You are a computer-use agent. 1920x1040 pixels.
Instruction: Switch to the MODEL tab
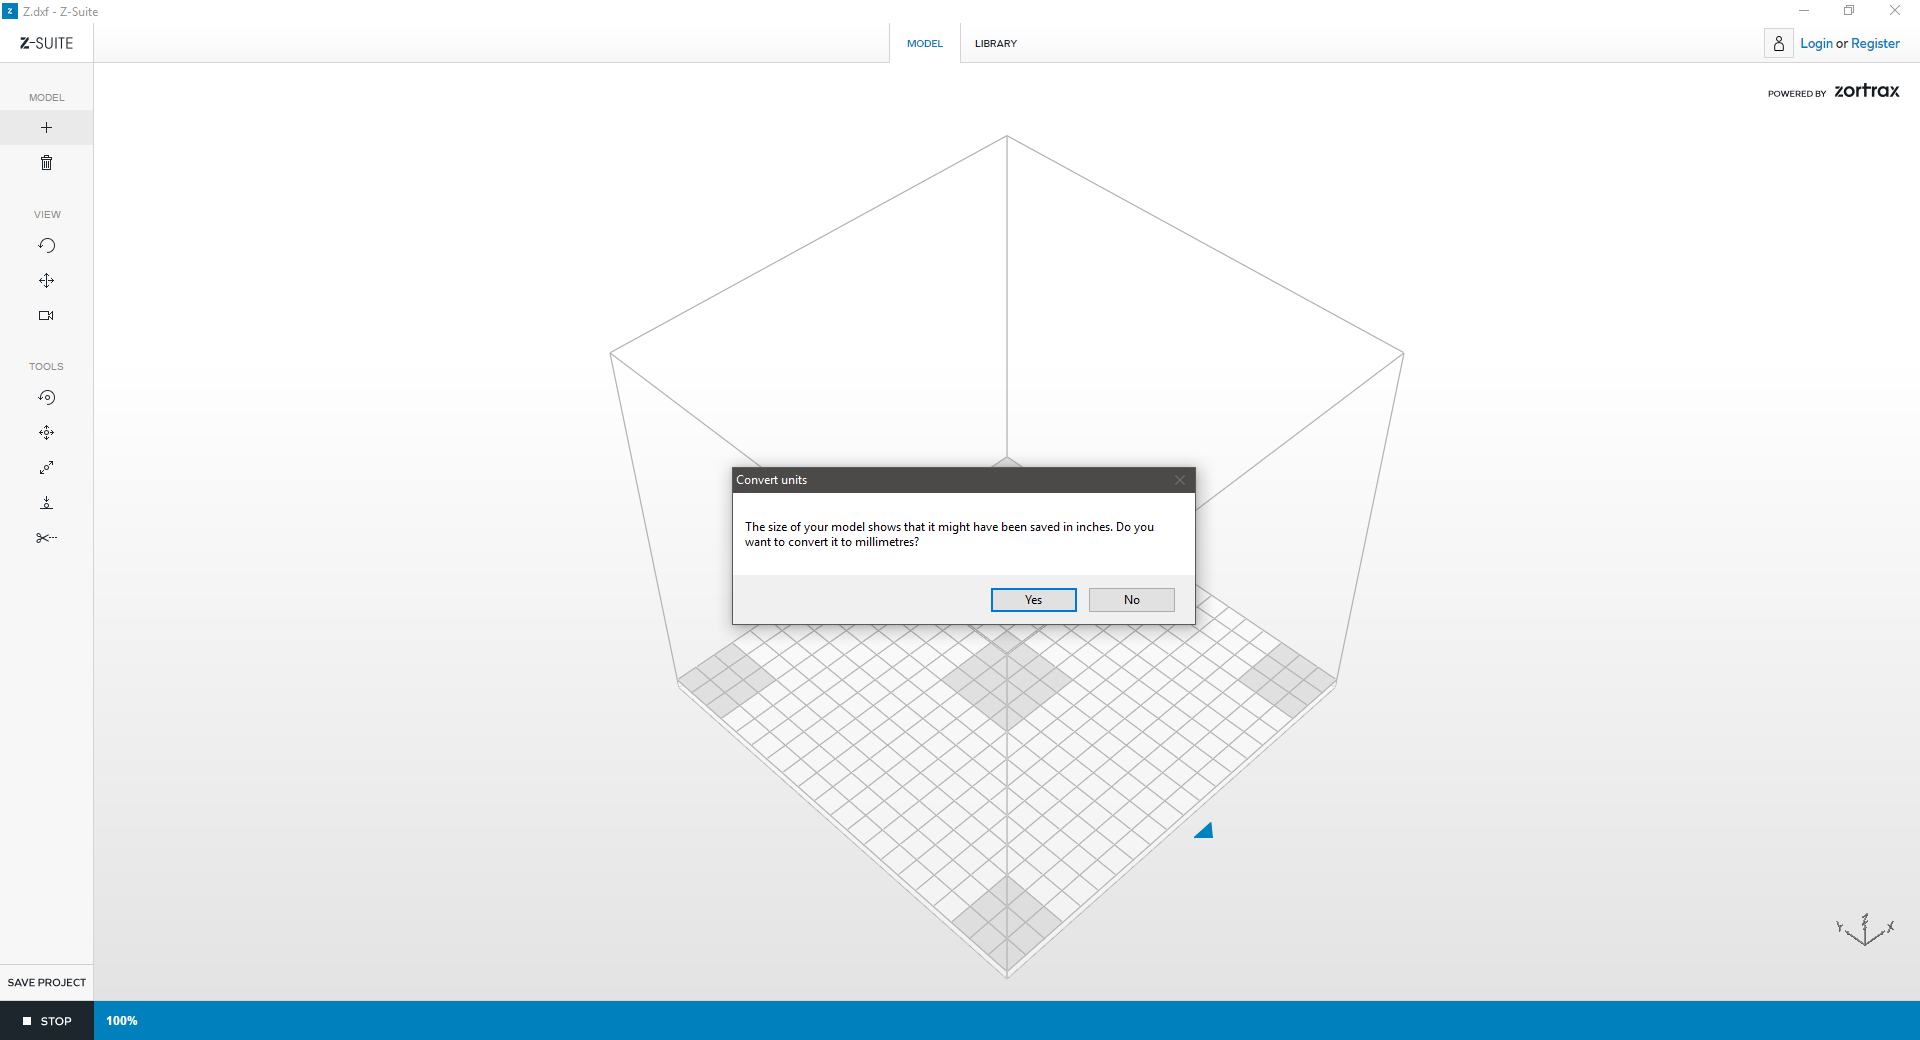point(924,44)
